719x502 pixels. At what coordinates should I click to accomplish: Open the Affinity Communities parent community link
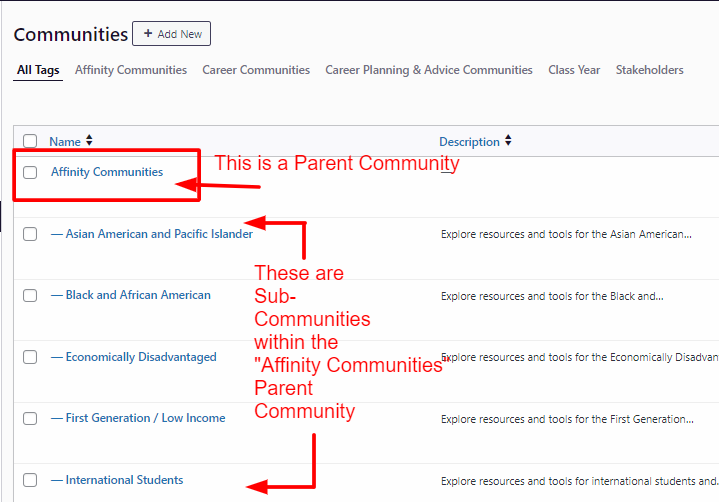[x=107, y=172]
